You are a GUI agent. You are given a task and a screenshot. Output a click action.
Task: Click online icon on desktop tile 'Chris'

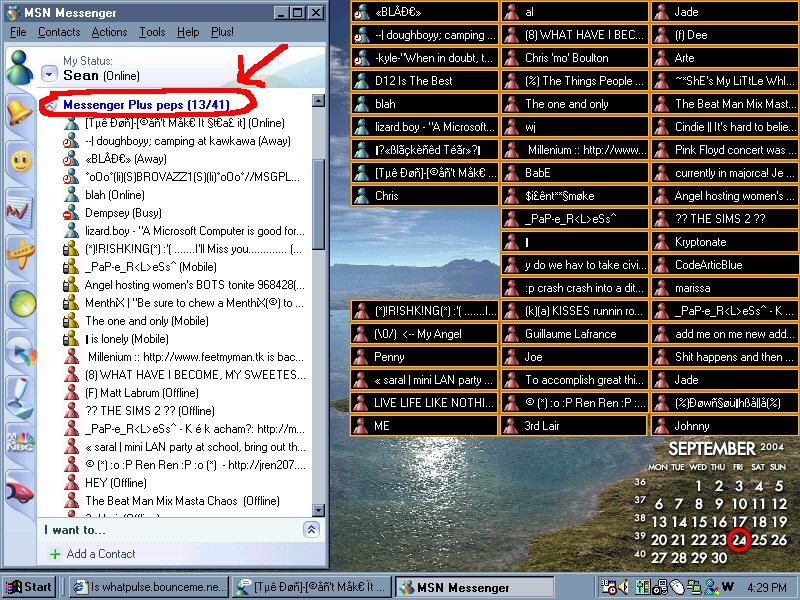click(x=361, y=196)
